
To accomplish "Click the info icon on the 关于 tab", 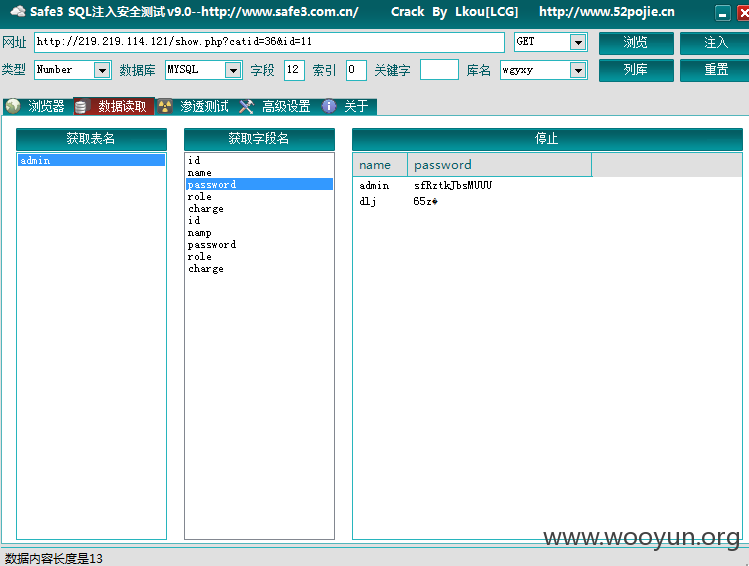I will pyautogui.click(x=329, y=106).
